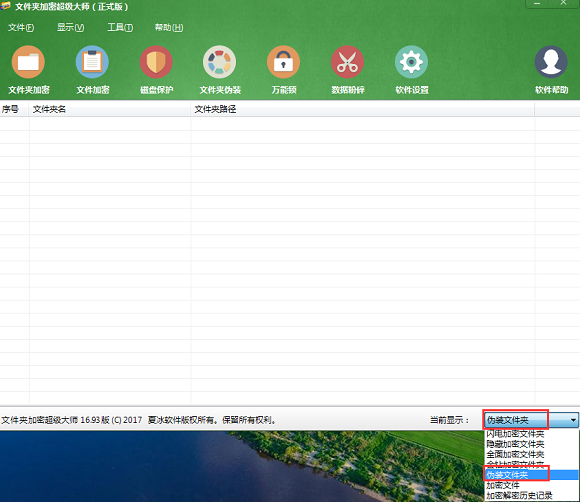The image size is (580, 502).
Task: Sort by 序号 column header
Action: click(x=14, y=109)
